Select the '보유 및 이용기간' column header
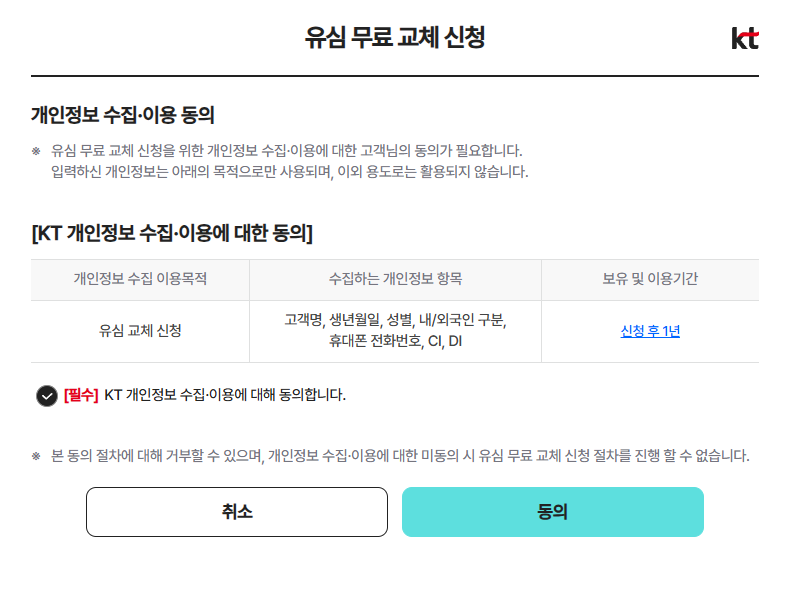The width and height of the screenshot is (798, 590). (x=650, y=279)
